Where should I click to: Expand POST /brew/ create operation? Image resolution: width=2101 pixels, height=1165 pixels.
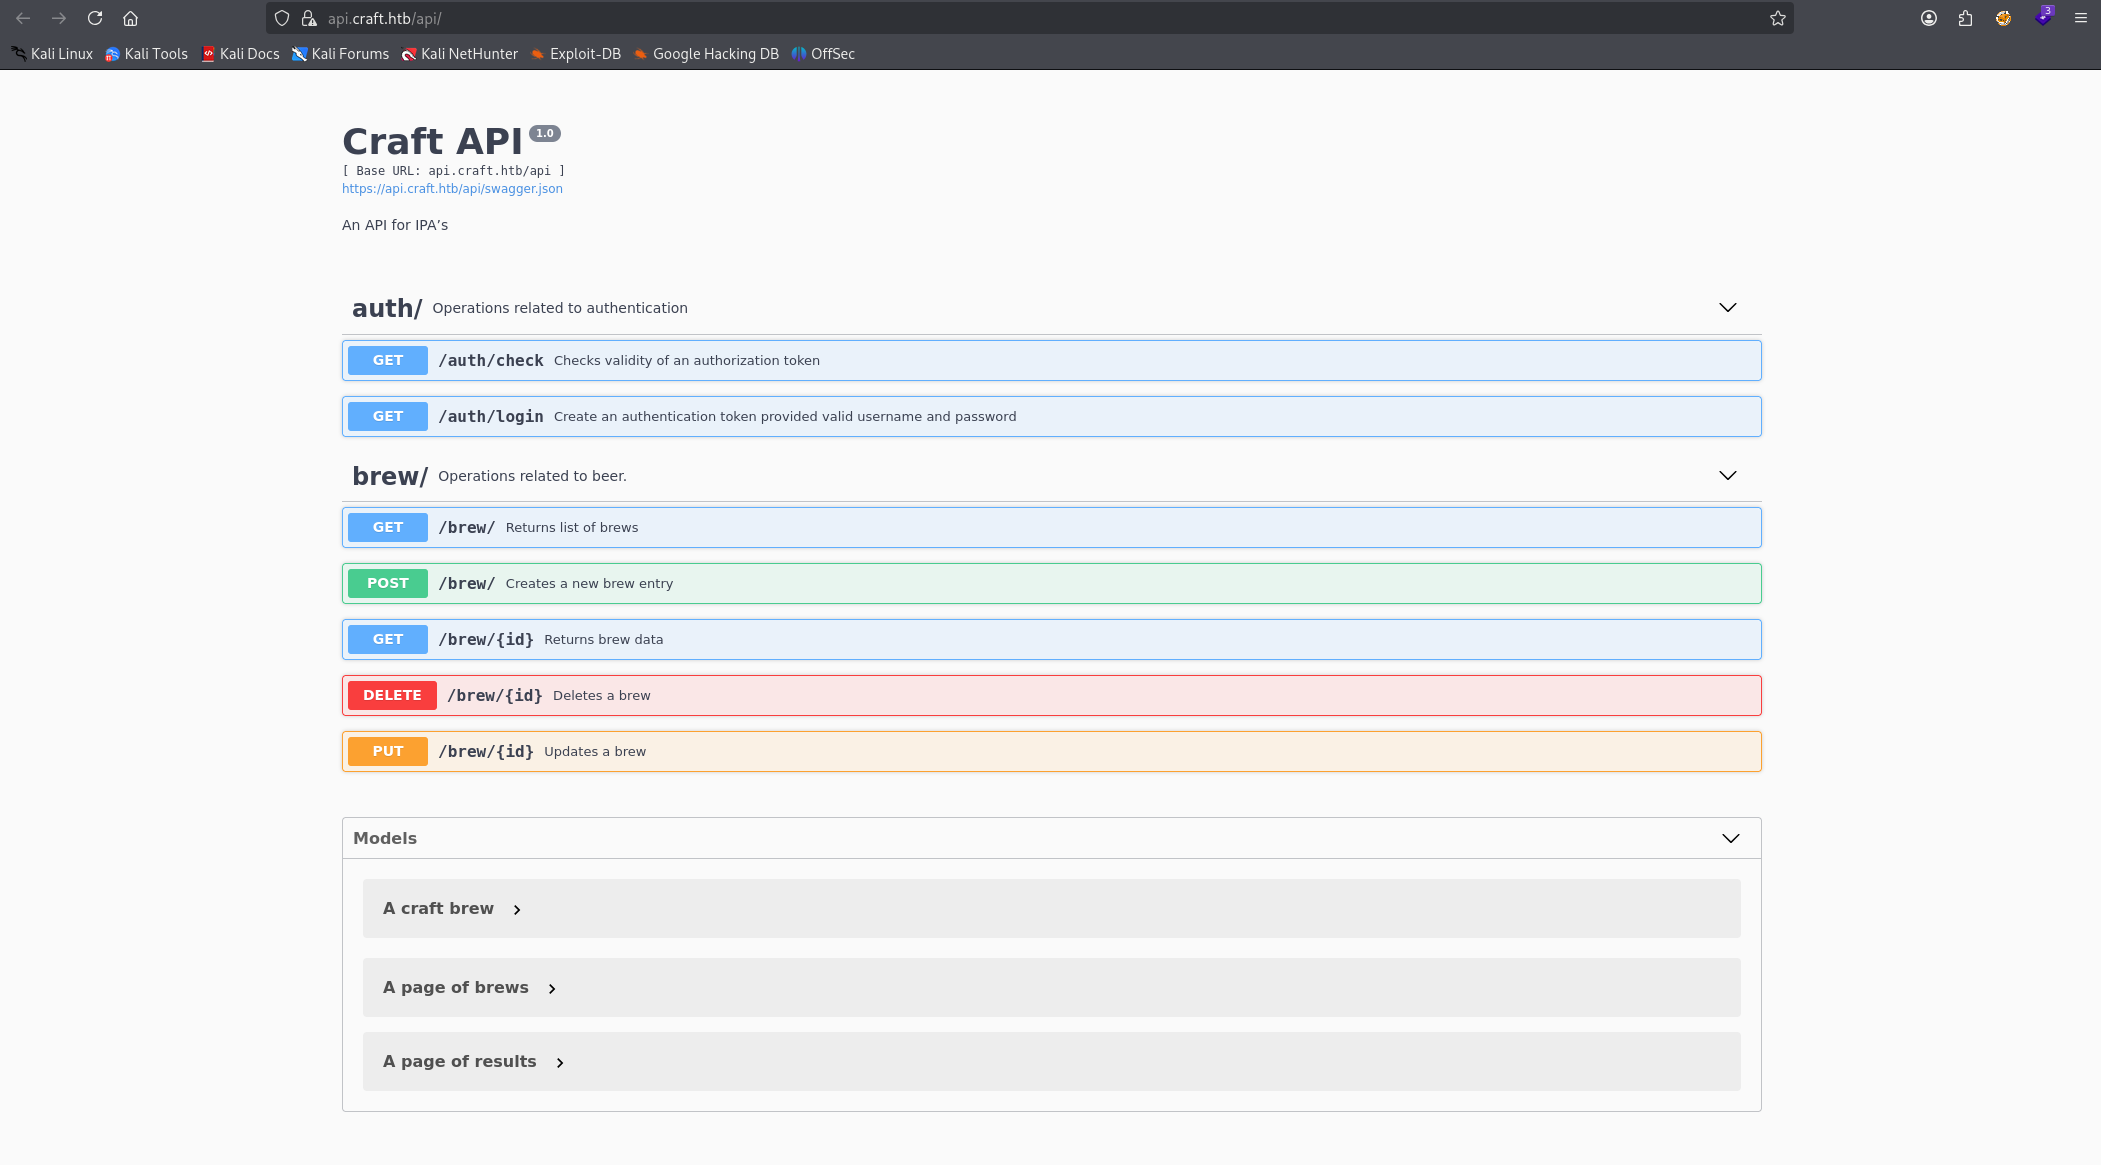click(x=1051, y=583)
